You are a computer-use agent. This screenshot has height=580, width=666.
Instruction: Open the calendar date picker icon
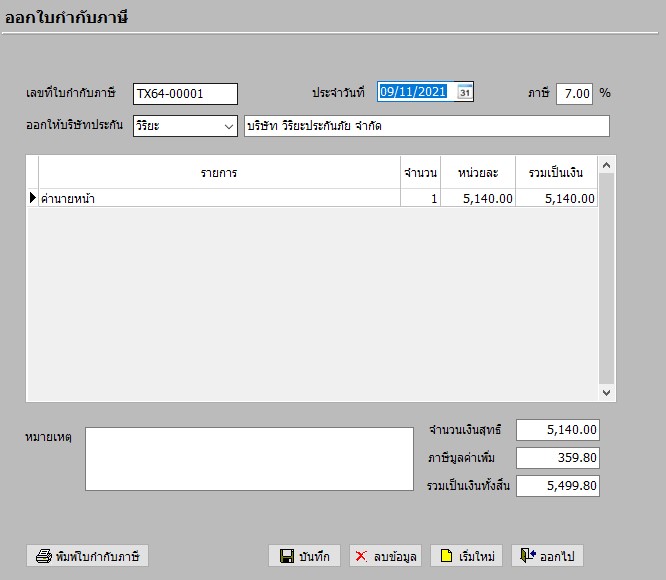465,93
